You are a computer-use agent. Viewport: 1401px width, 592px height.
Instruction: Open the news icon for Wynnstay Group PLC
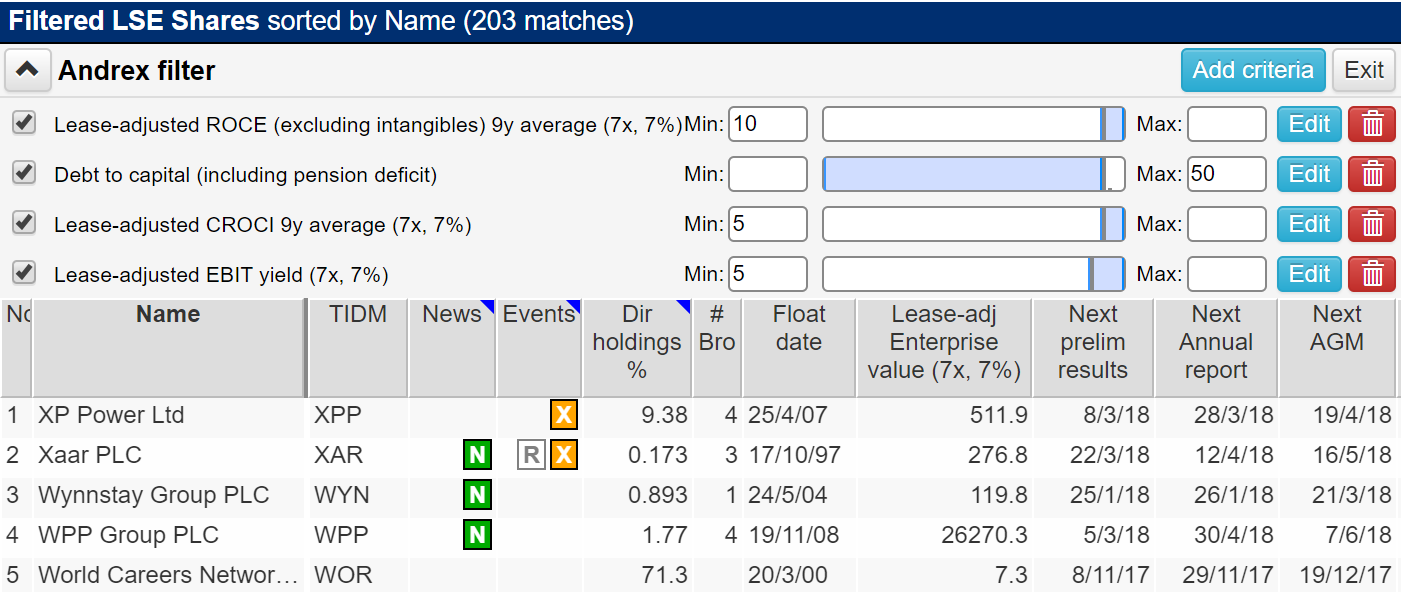point(477,495)
